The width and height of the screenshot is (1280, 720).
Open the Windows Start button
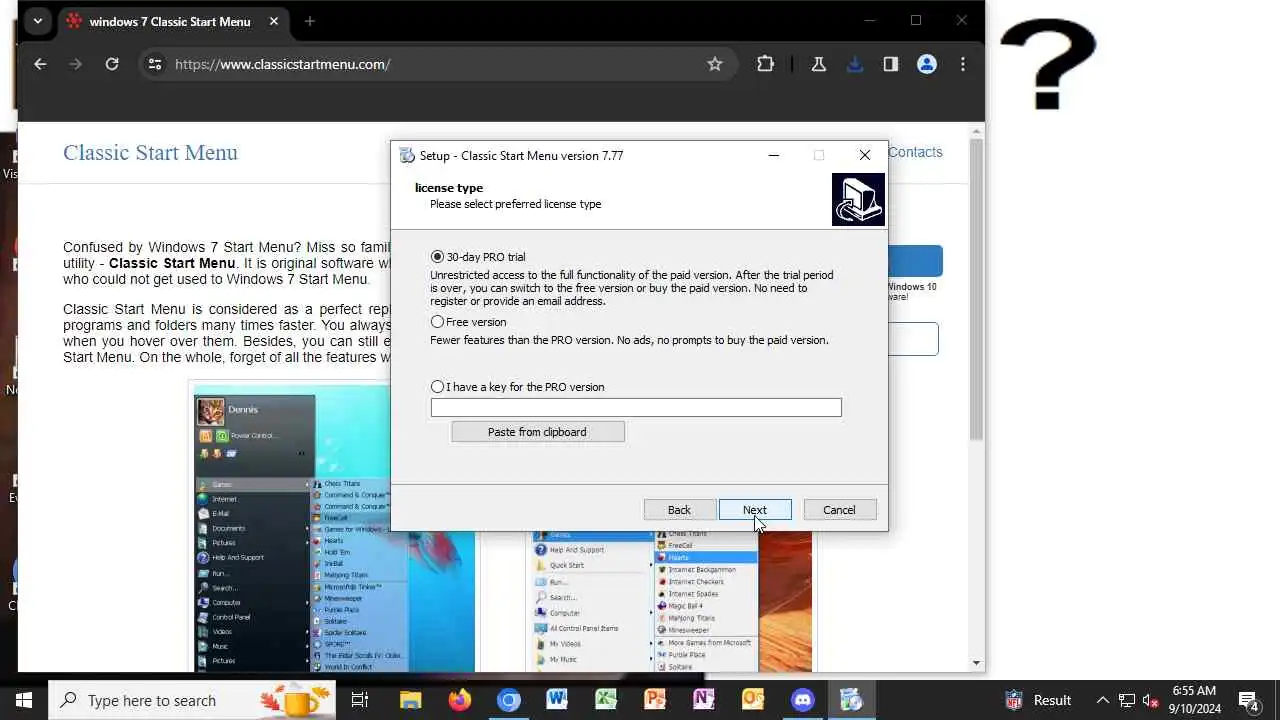coord(24,700)
